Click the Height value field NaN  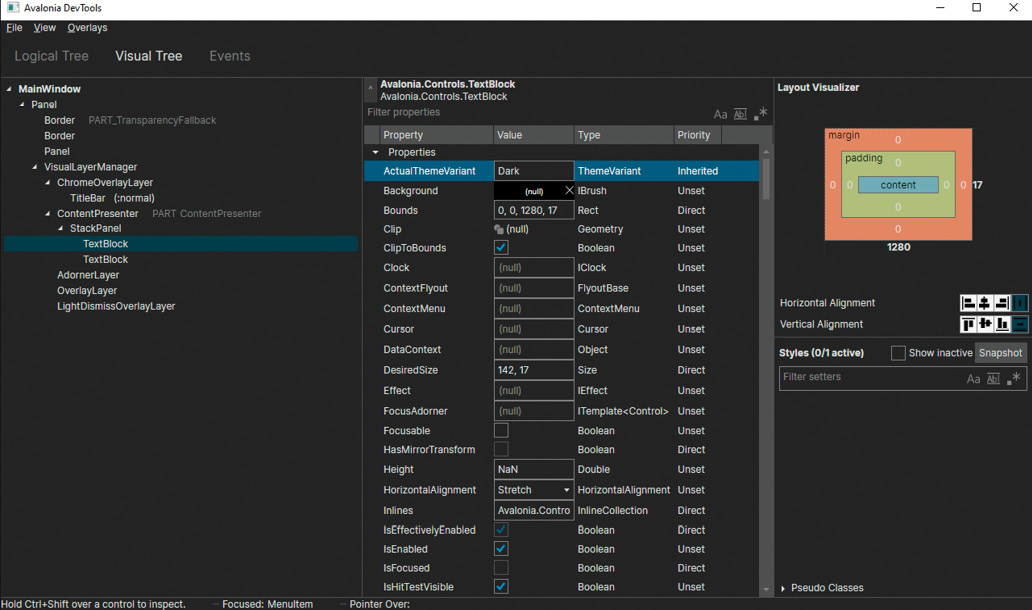534,470
